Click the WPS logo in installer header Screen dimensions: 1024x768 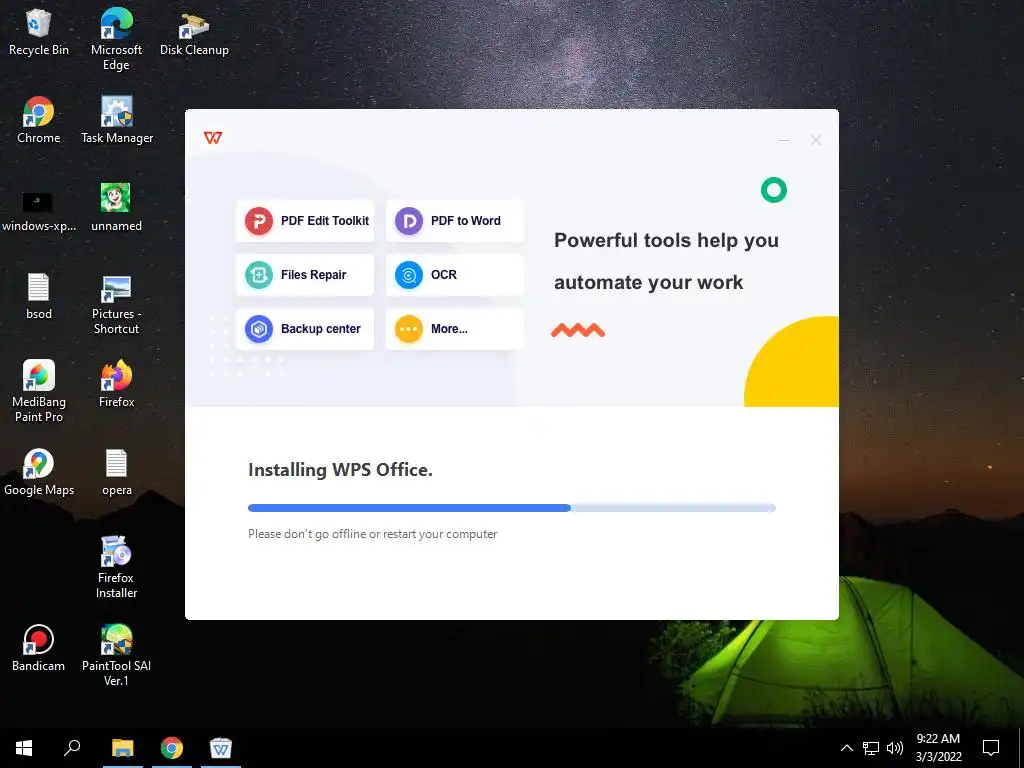[x=213, y=138]
